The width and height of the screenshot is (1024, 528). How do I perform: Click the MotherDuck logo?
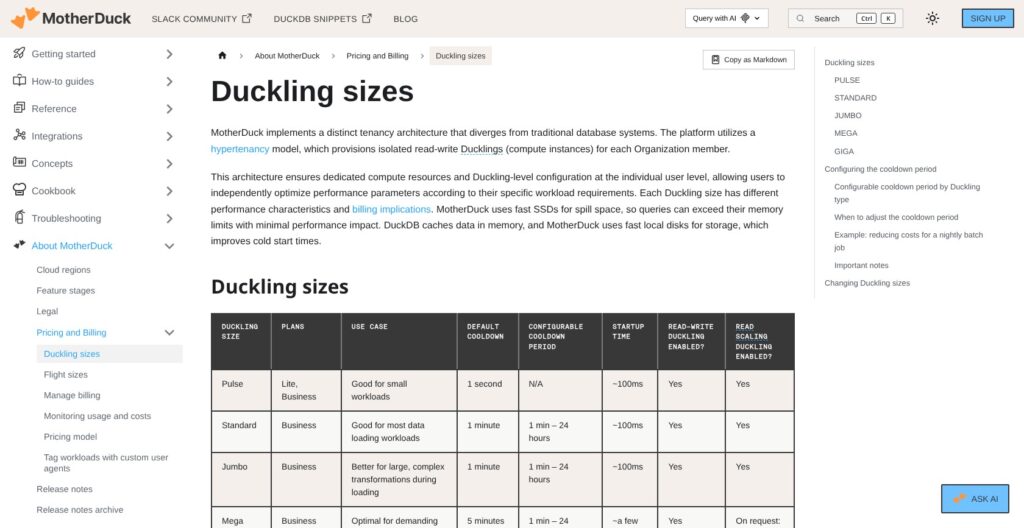pyautogui.click(x=71, y=18)
